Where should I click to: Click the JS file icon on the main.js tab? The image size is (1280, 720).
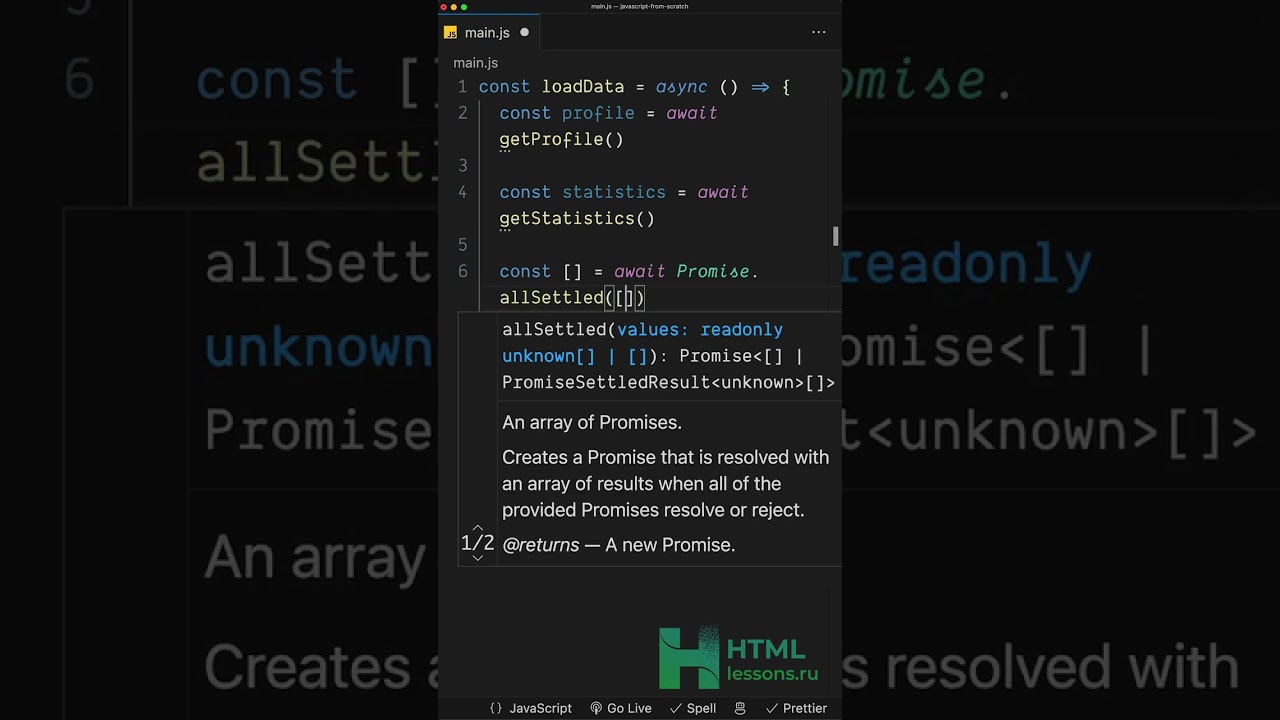(x=450, y=33)
